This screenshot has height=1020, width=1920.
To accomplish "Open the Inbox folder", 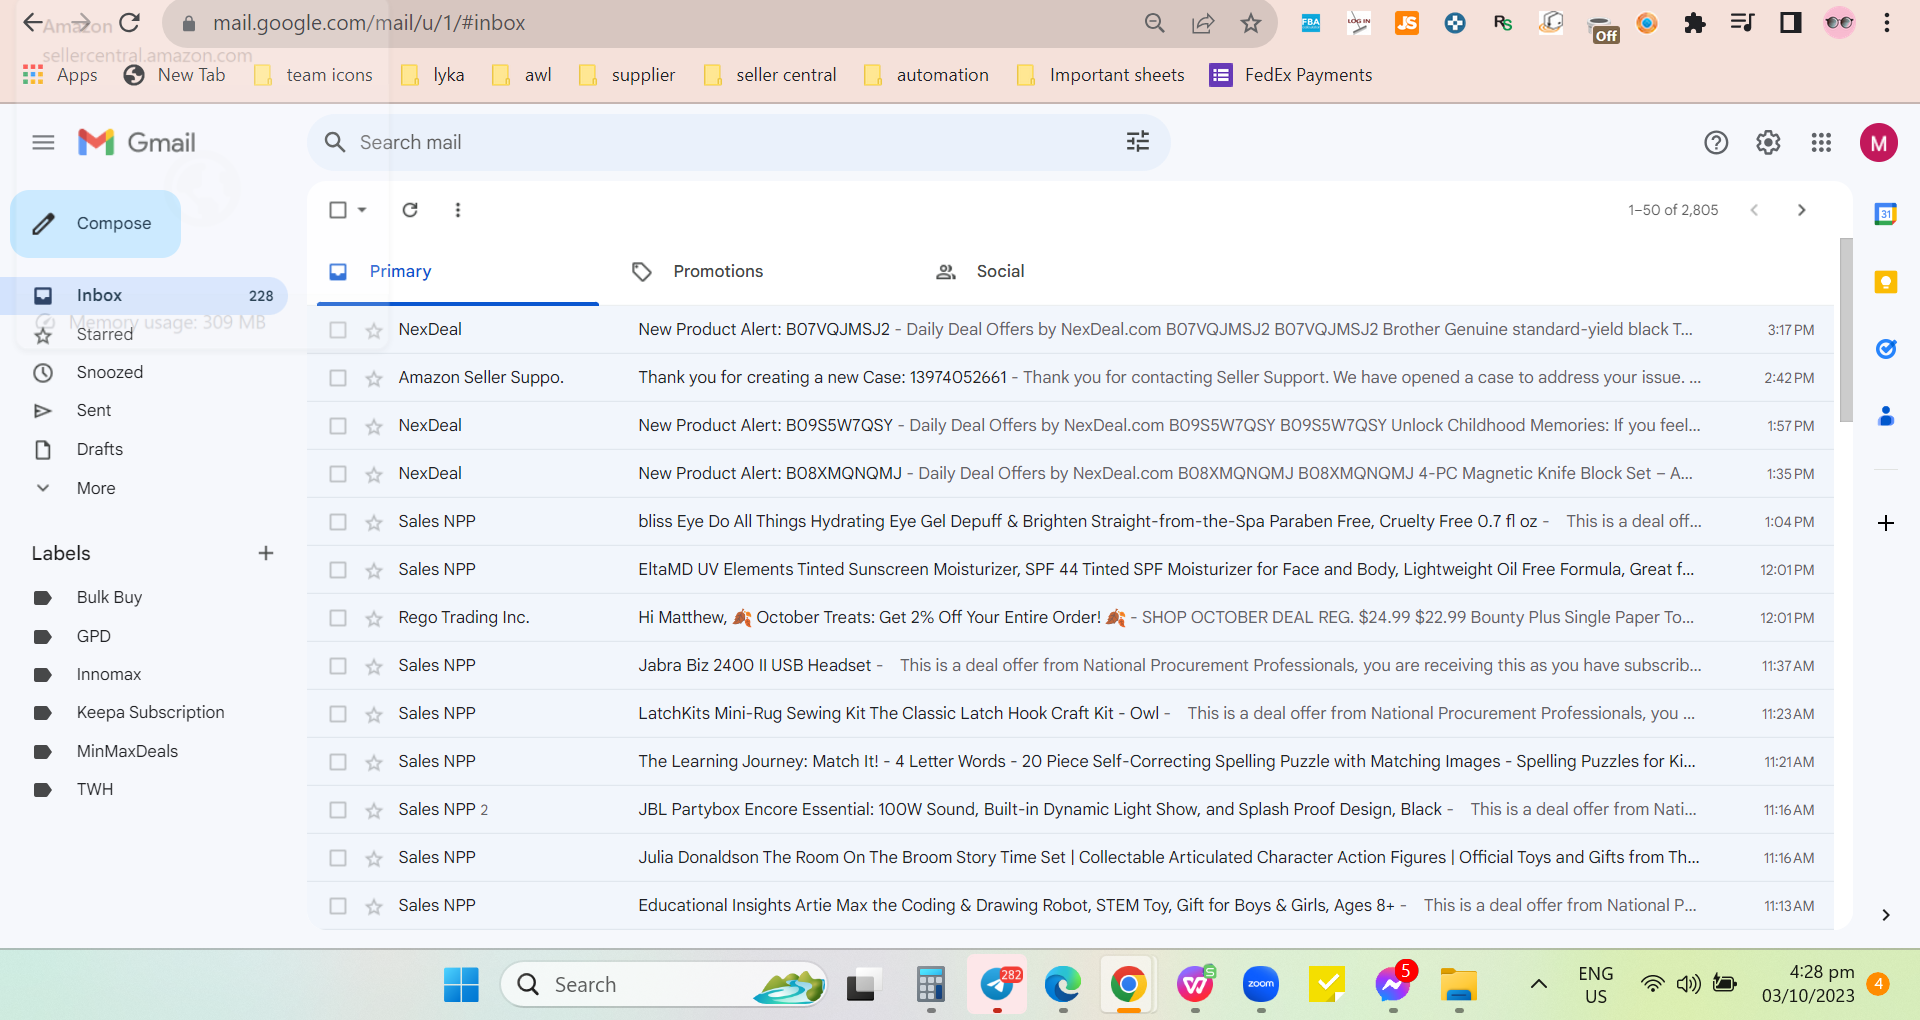I will click(x=144, y=295).
